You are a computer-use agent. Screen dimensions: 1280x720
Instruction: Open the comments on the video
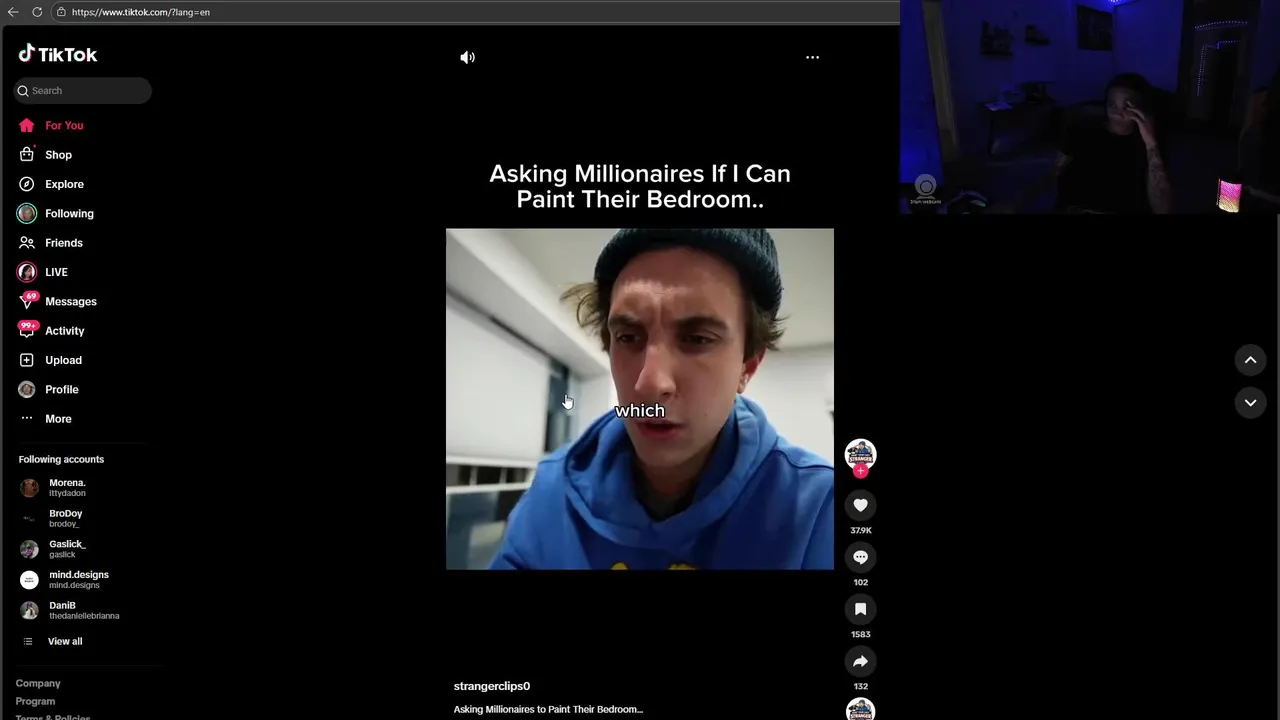point(860,557)
